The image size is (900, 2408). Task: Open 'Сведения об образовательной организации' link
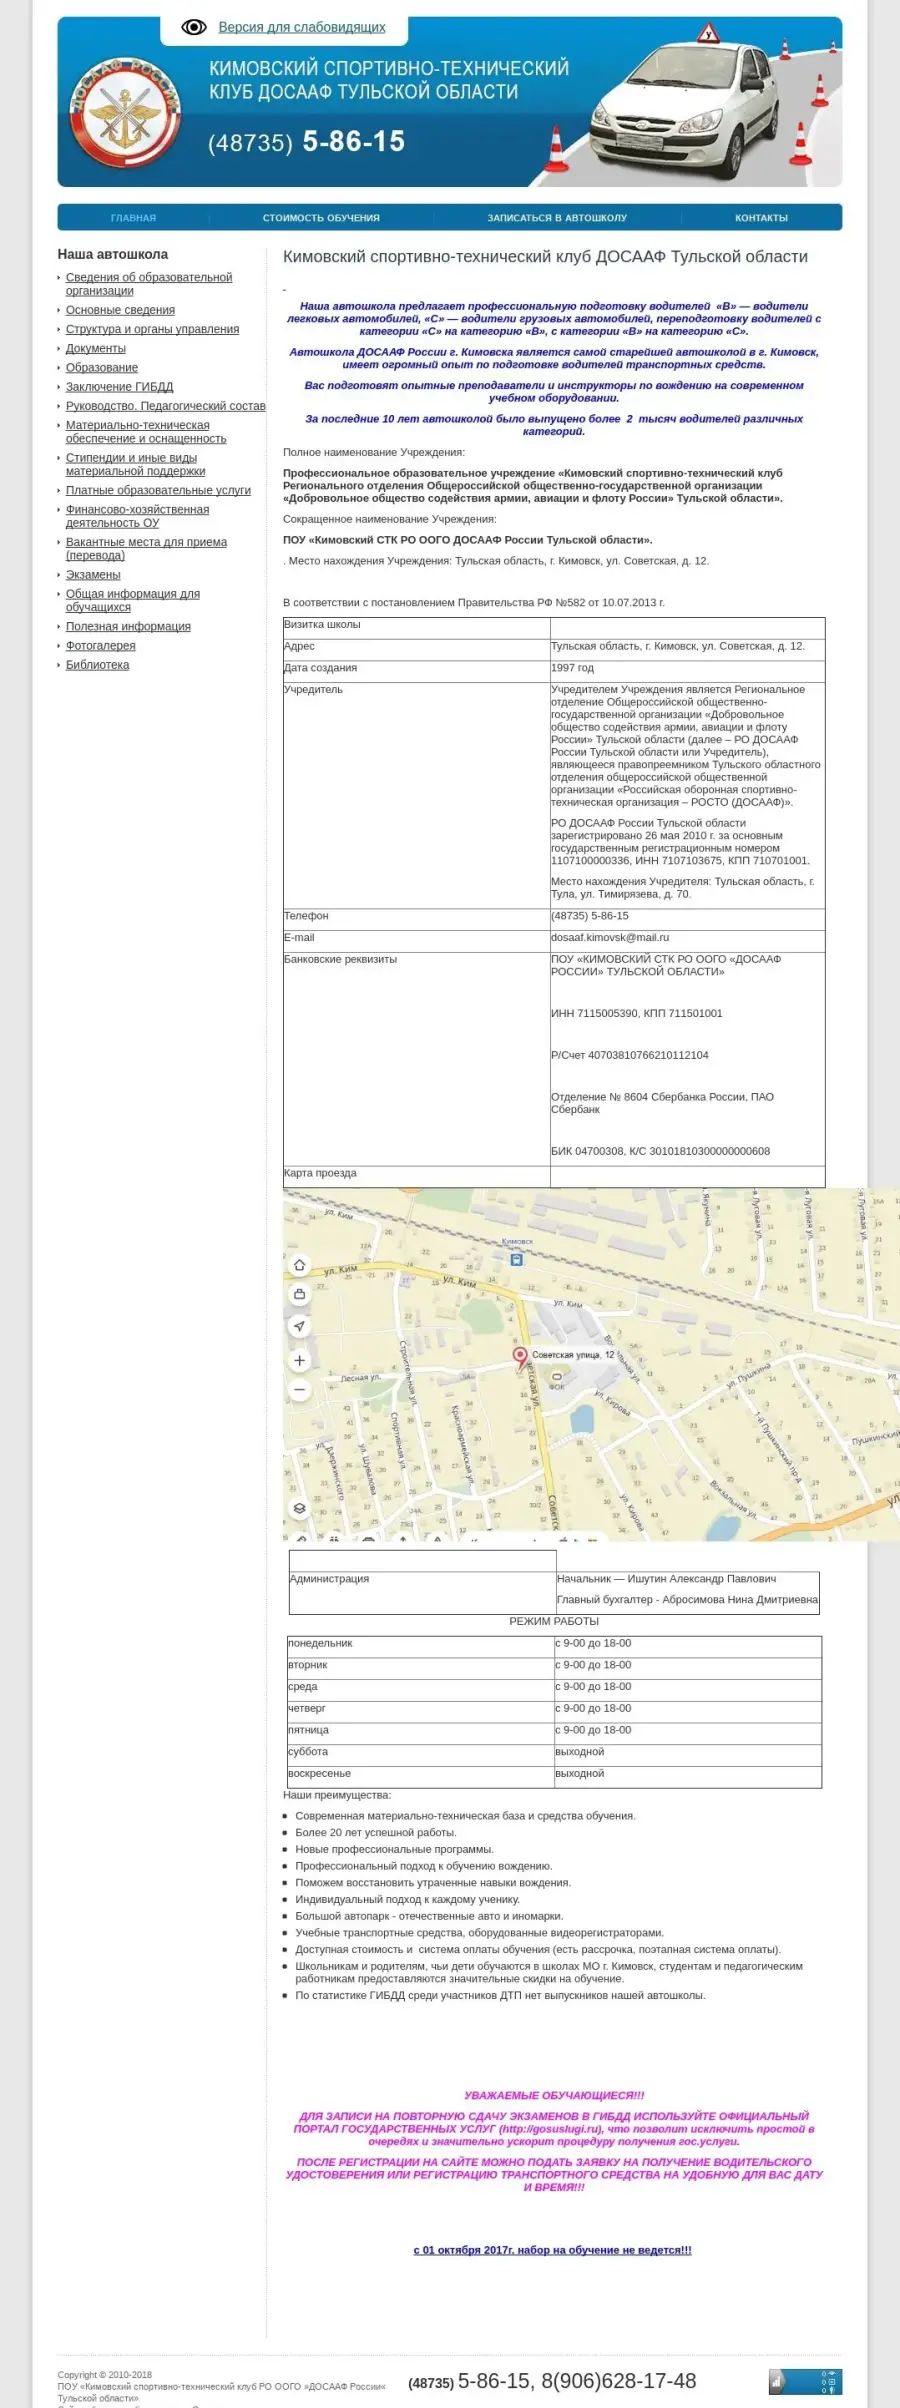coord(149,284)
